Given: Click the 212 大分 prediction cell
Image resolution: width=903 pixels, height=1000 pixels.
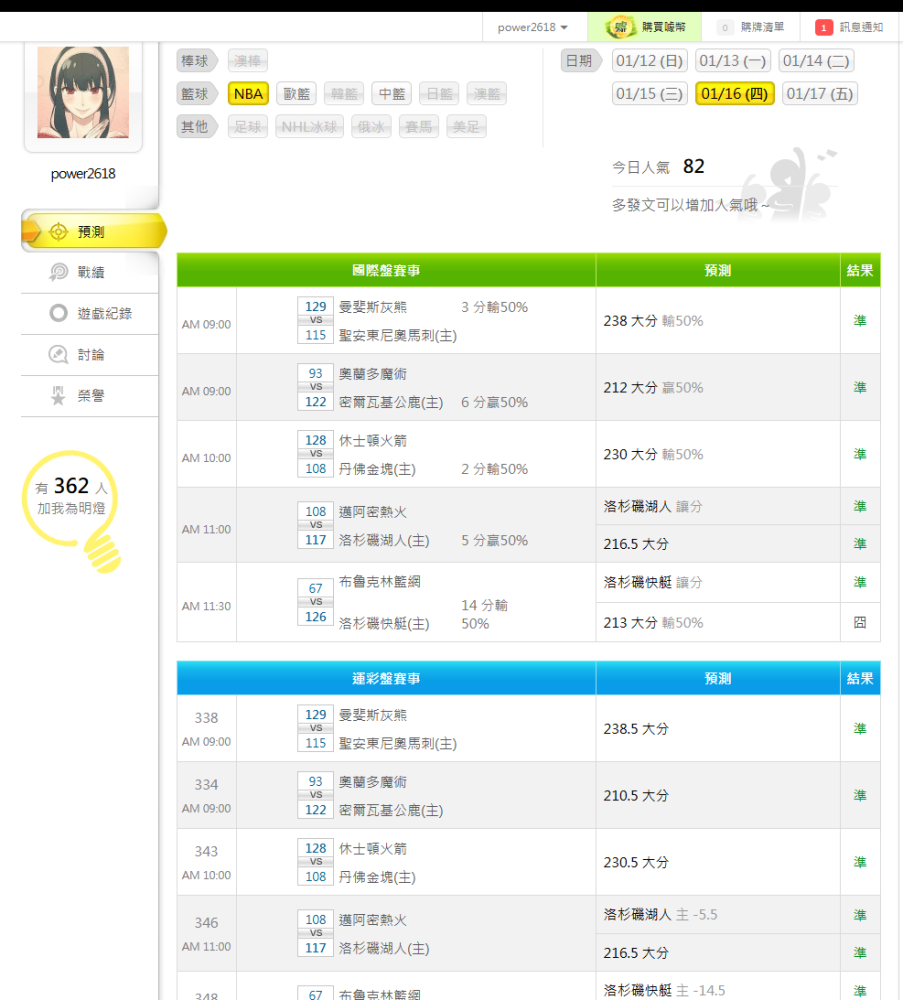Looking at the screenshot, I should pyautogui.click(x=718, y=388).
